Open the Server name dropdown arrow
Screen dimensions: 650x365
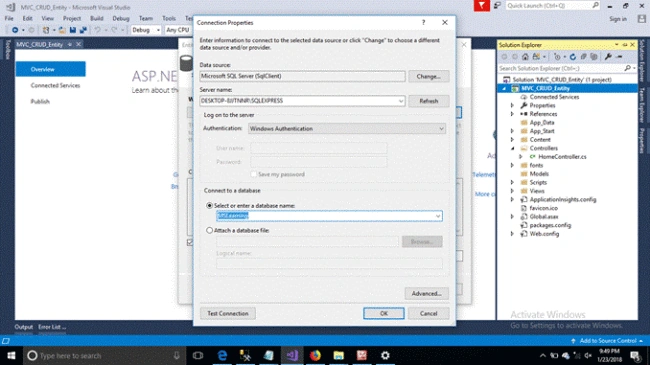tap(401, 101)
